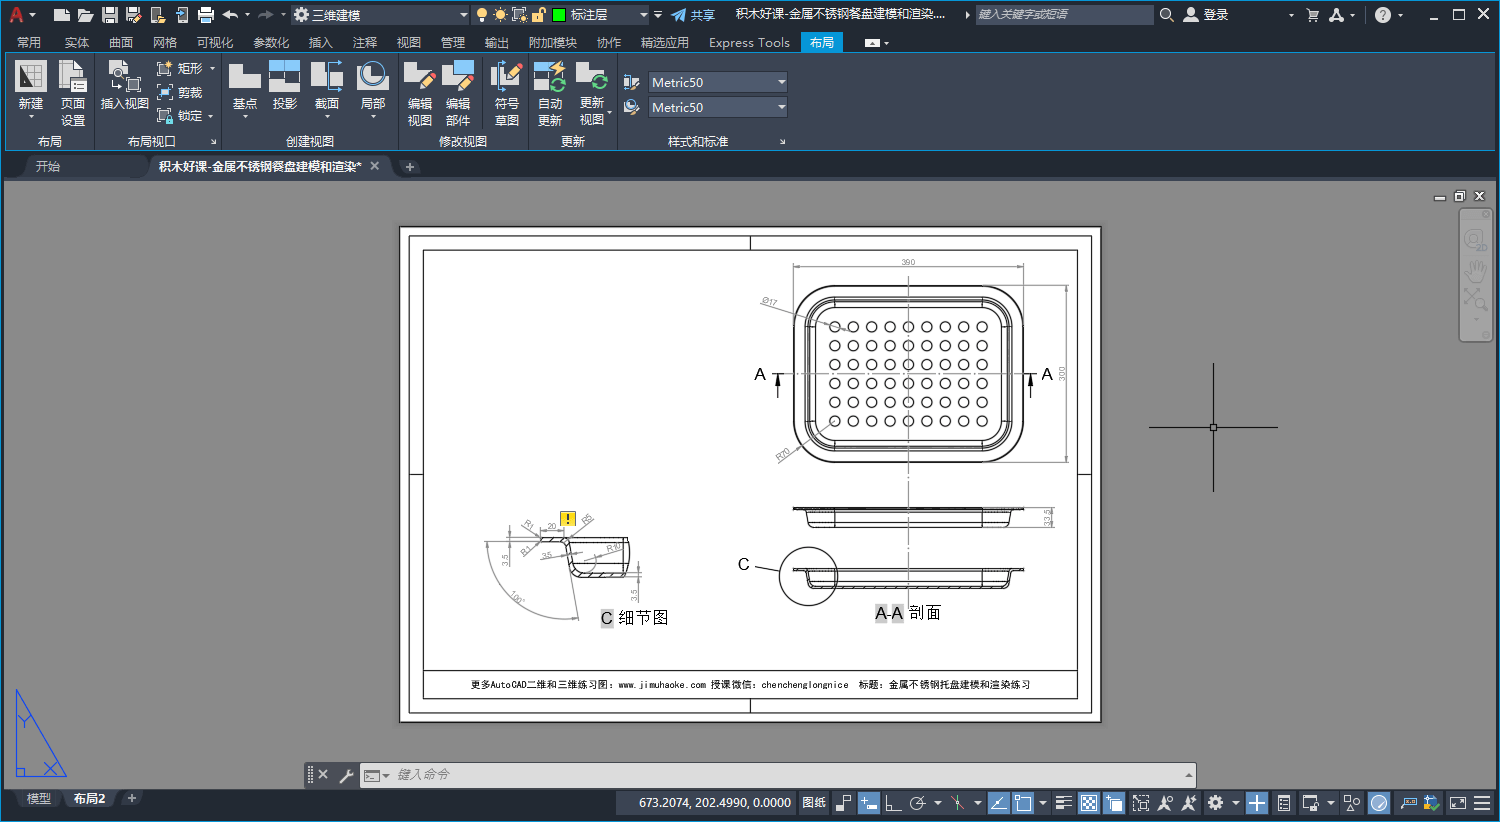1500x822 pixels.
Task: Open the 常用 ribbon tab
Action: [x=29, y=42]
